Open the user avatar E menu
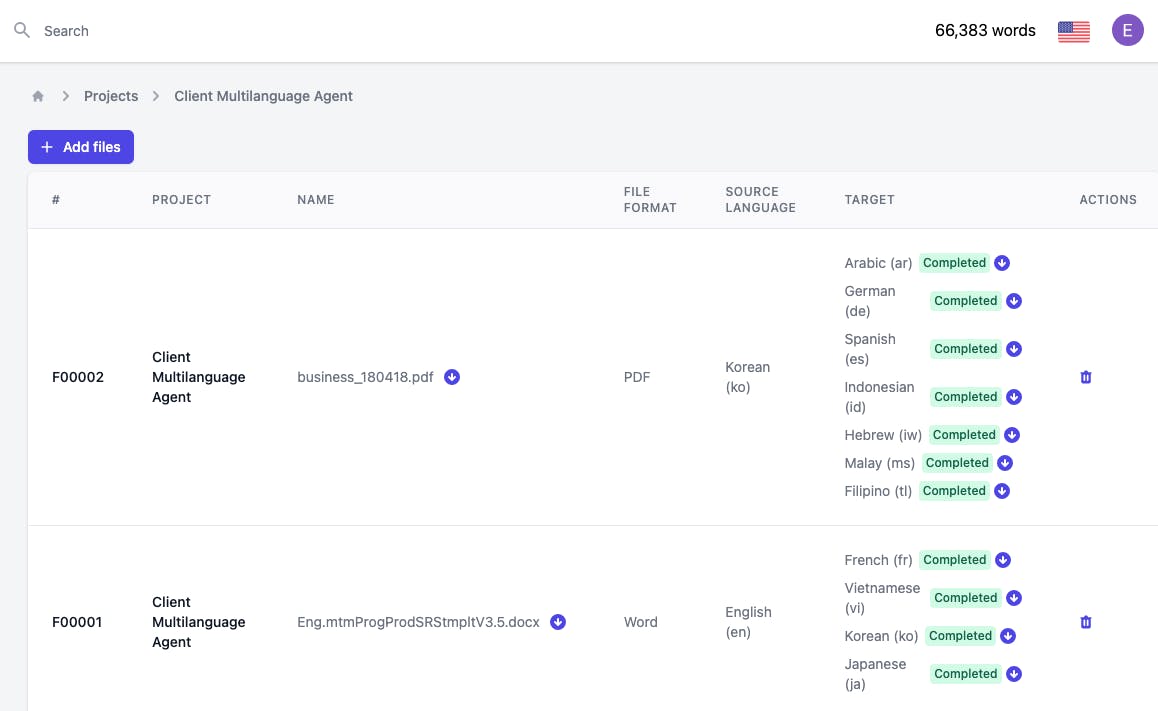 click(x=1127, y=30)
